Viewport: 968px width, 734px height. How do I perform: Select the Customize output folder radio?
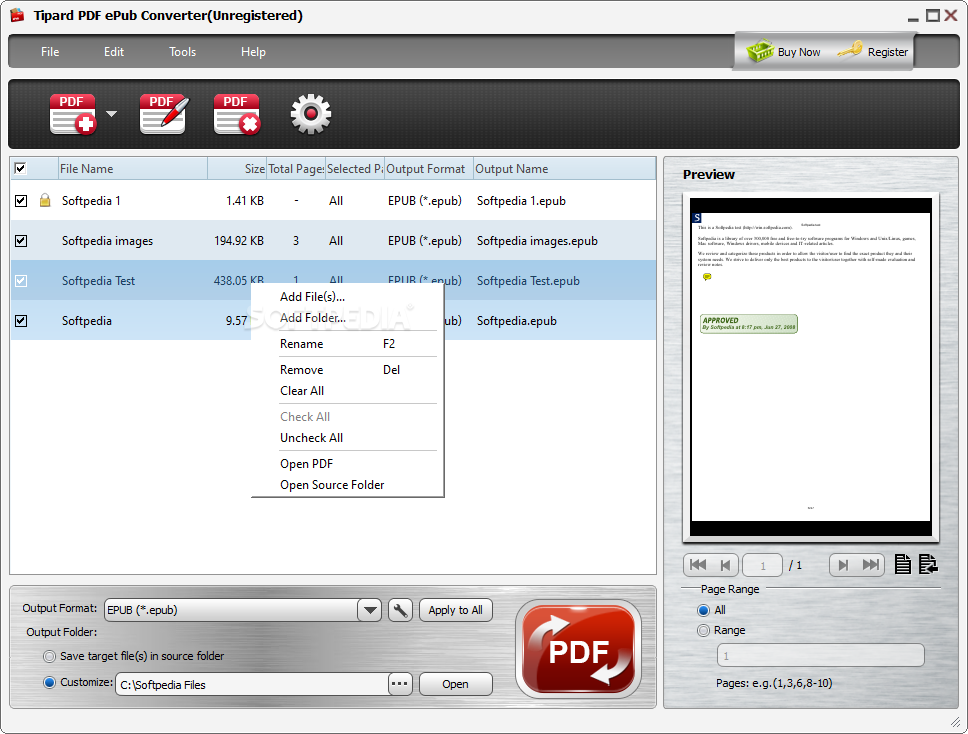49,682
